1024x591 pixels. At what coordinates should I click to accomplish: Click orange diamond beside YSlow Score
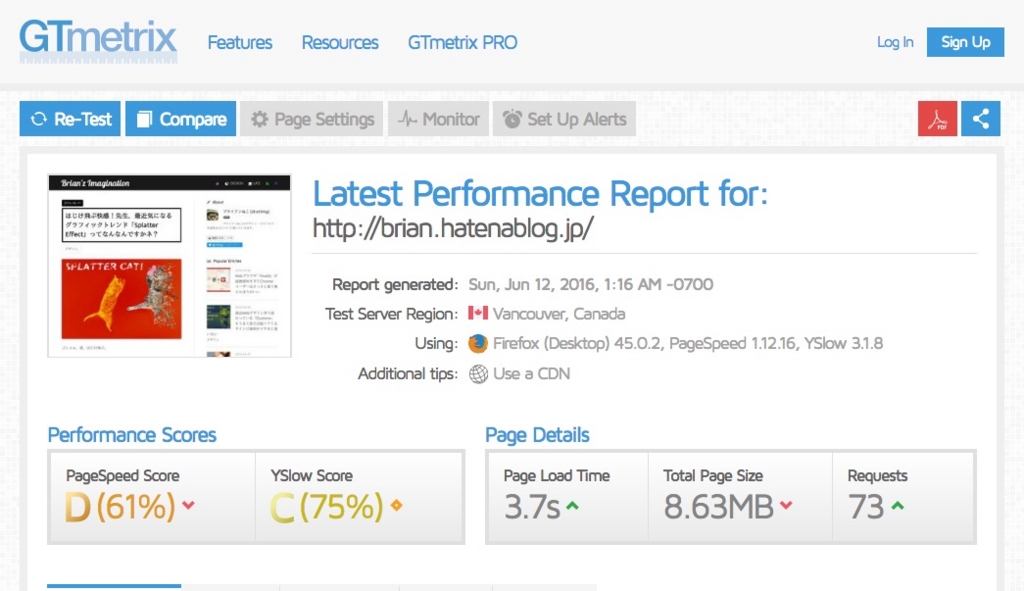click(x=396, y=505)
